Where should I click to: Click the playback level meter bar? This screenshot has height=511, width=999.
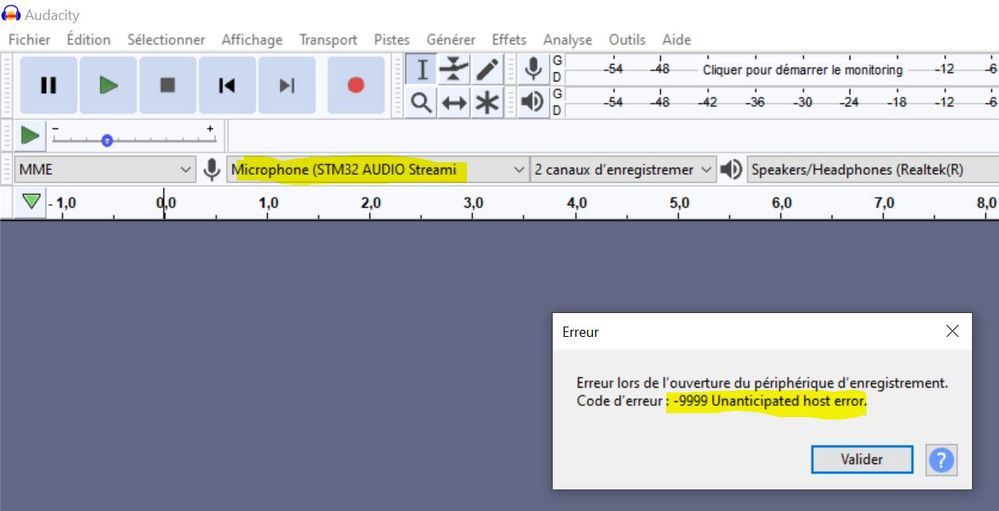[782, 103]
